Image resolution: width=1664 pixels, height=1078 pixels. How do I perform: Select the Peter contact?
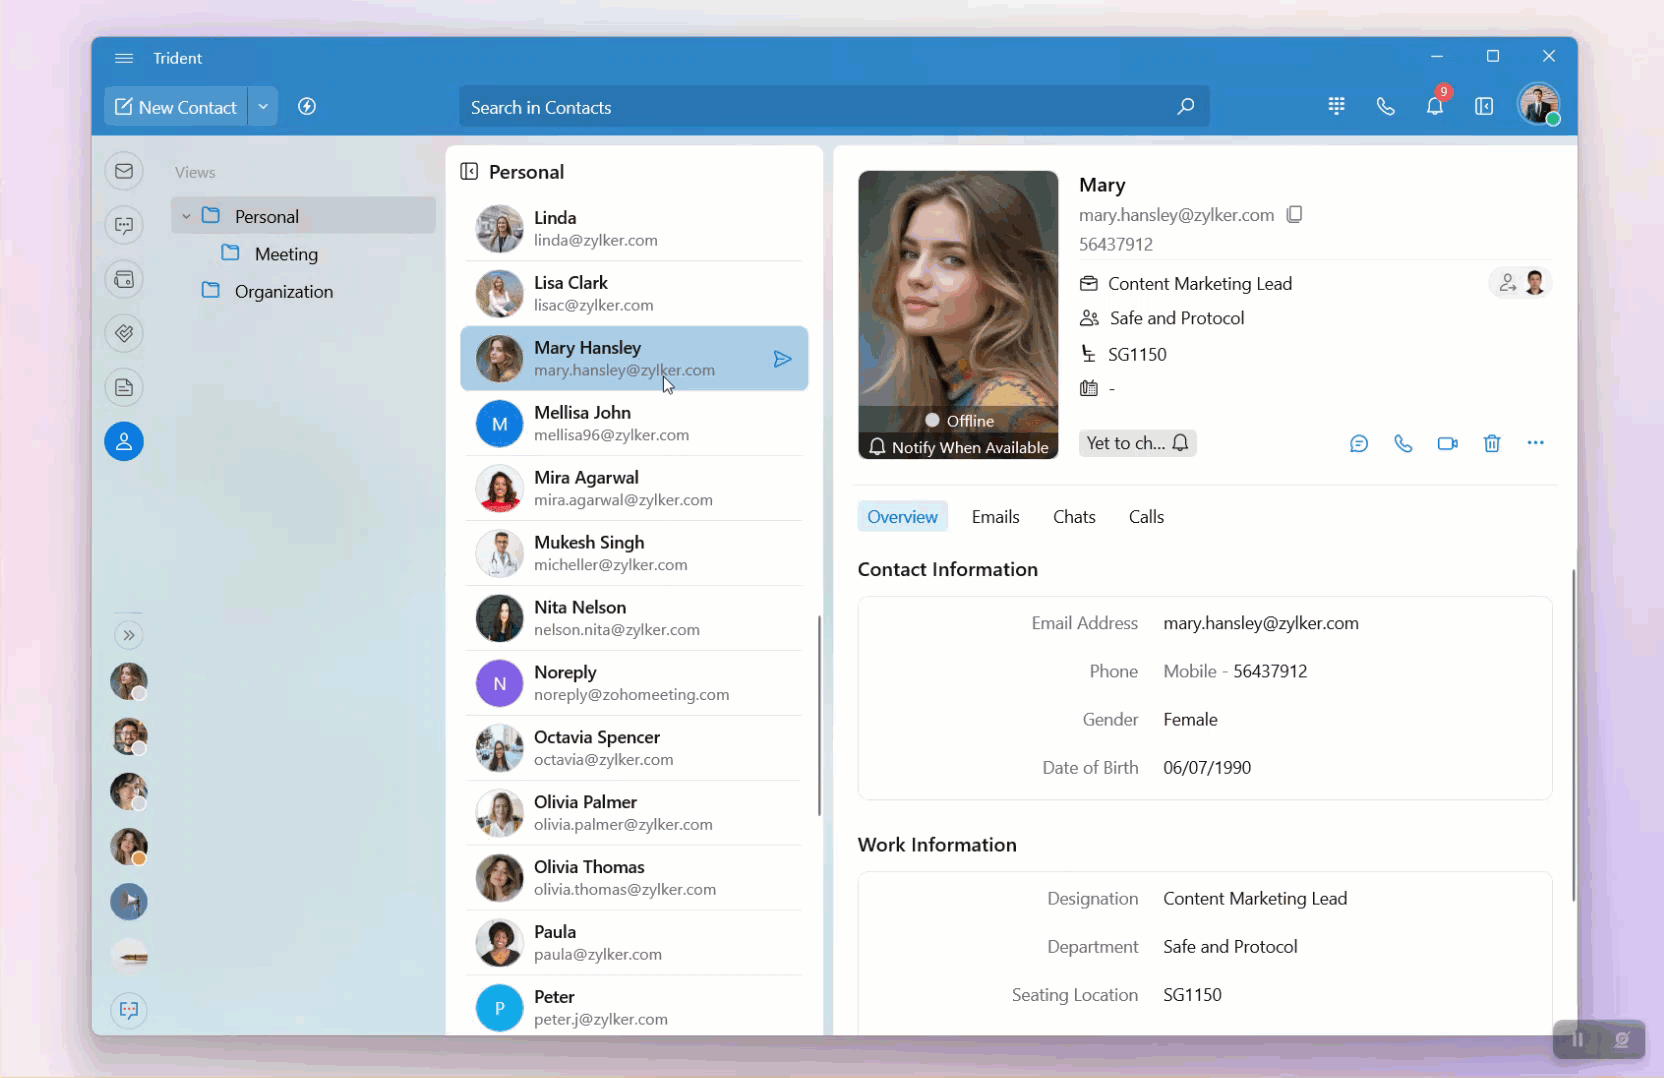634,1008
